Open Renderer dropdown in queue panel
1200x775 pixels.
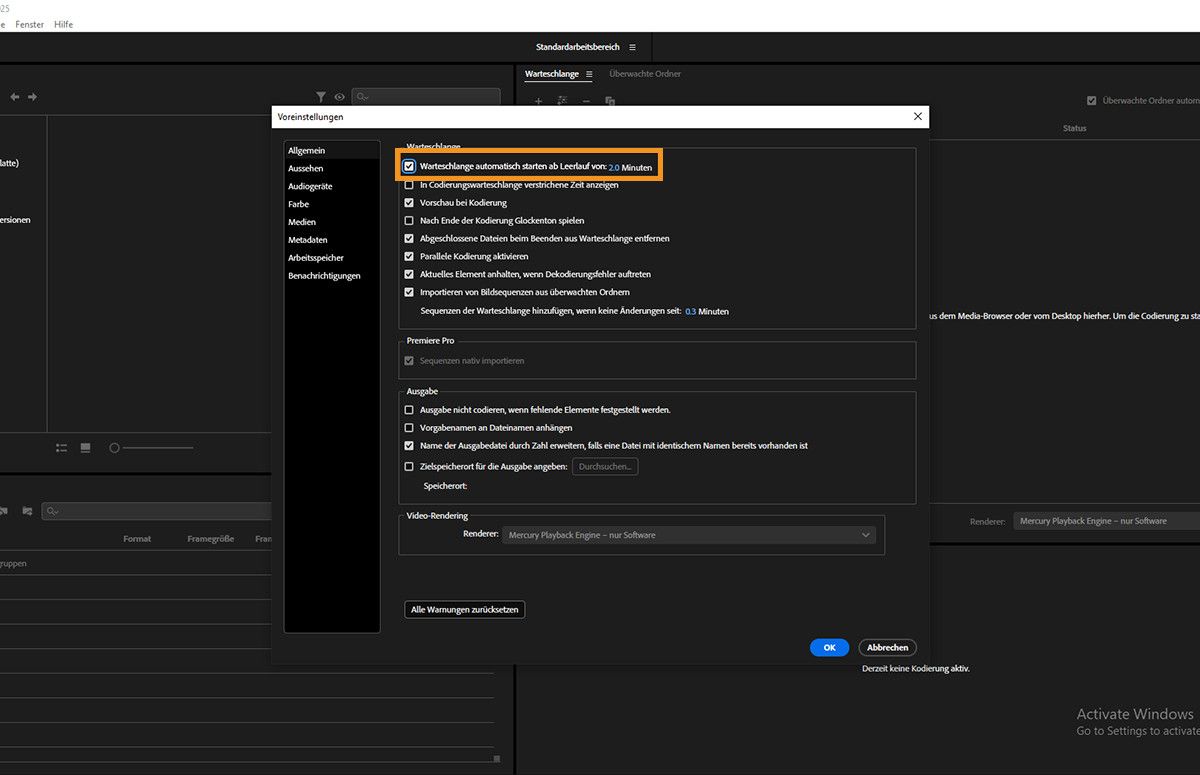(x=1107, y=521)
